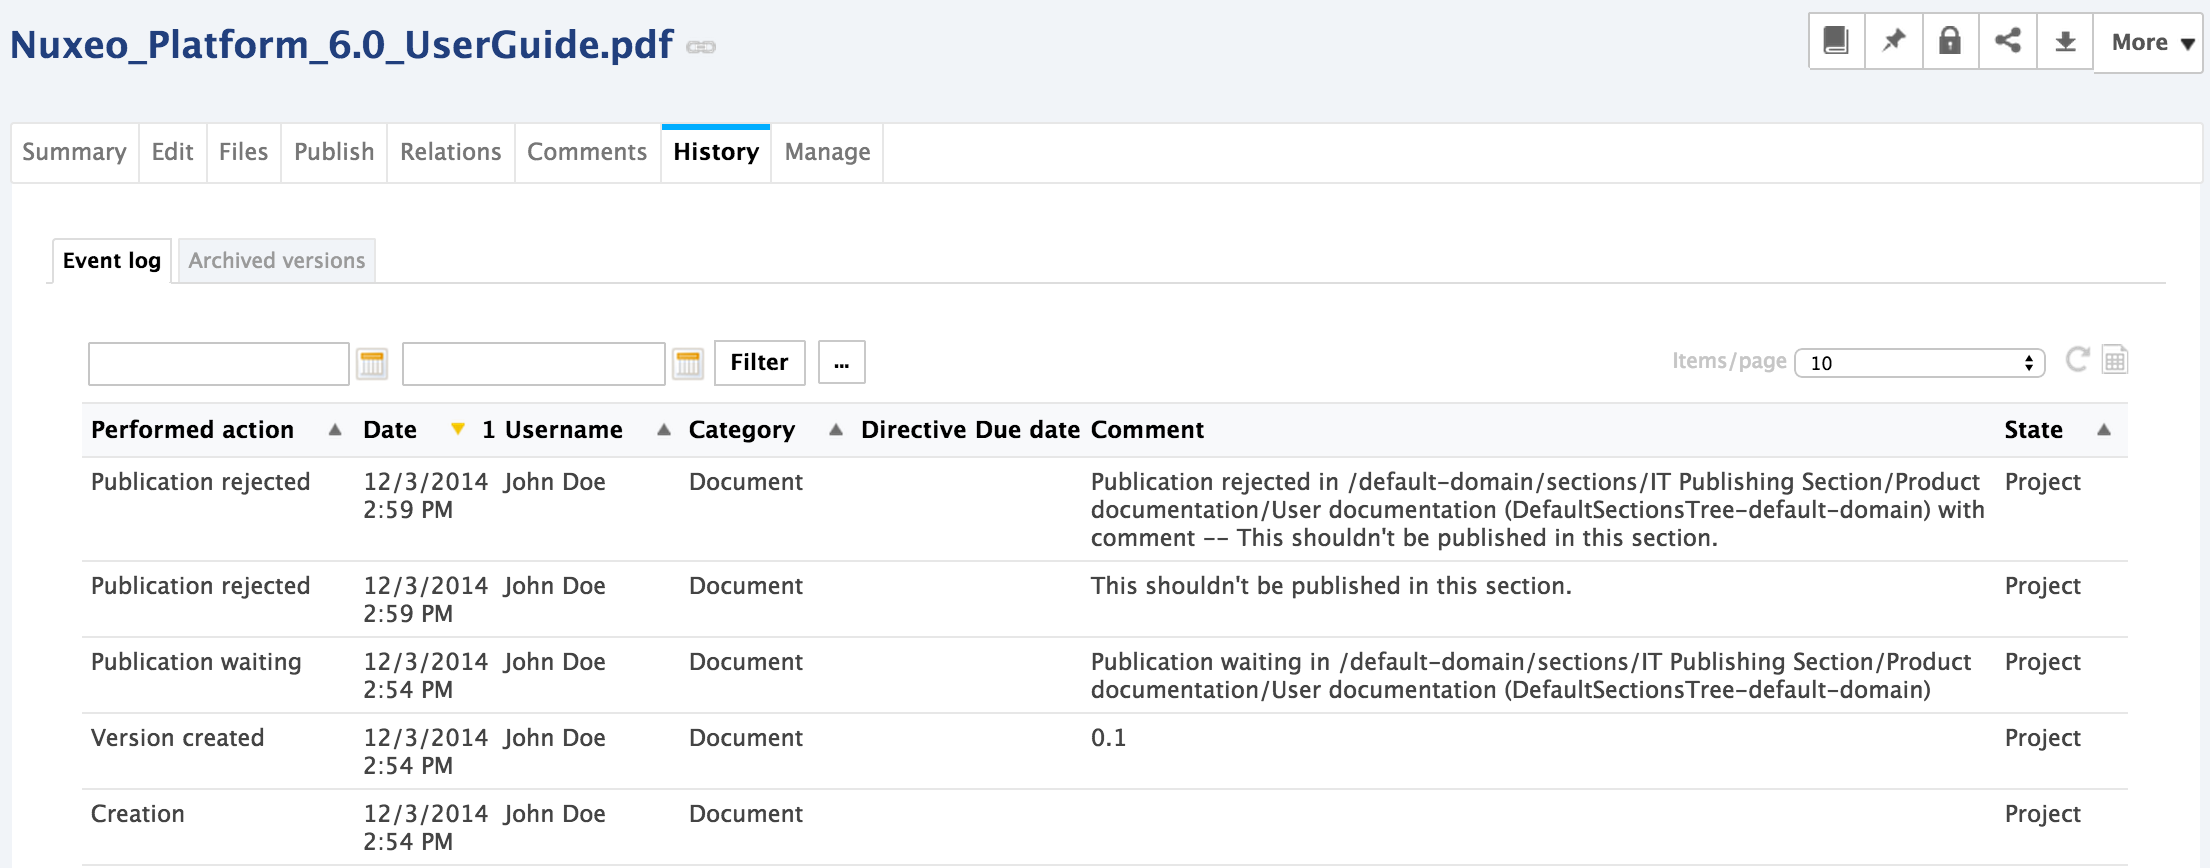The image size is (2210, 868).
Task: Select the Event log sub-tab
Action: click(112, 261)
